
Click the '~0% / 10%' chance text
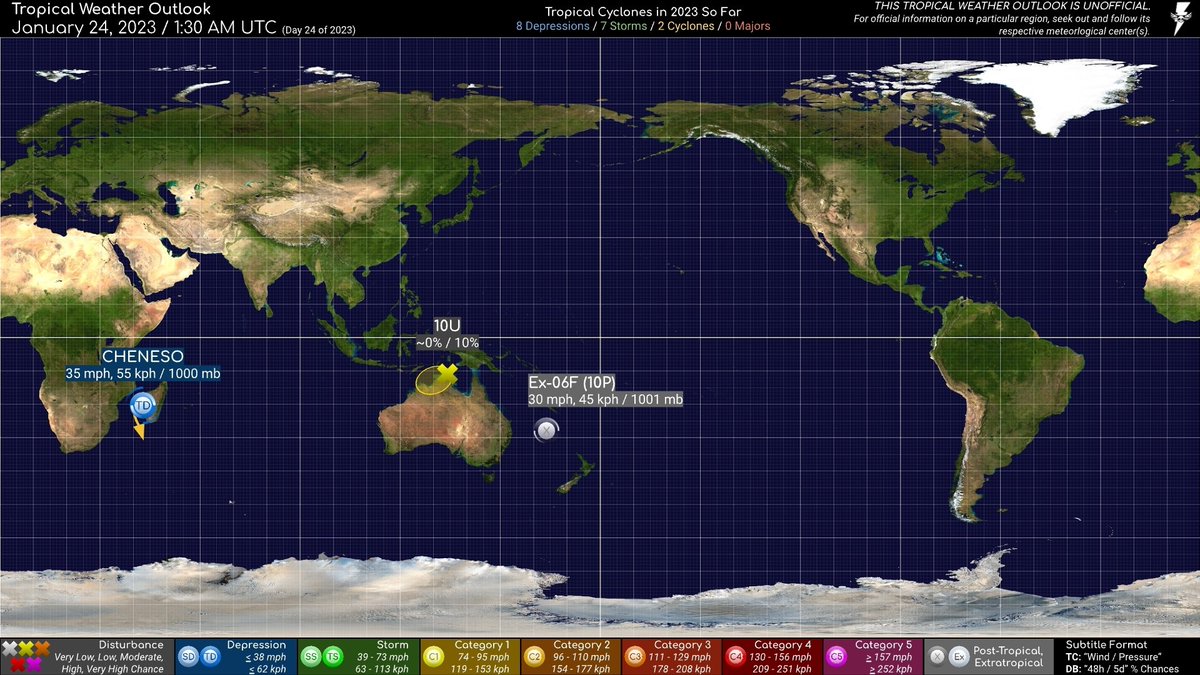(447, 343)
